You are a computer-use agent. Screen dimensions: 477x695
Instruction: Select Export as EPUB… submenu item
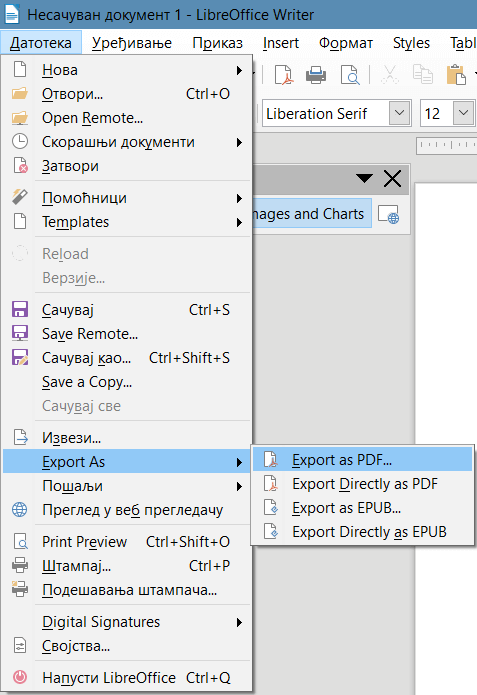[x=363, y=508]
